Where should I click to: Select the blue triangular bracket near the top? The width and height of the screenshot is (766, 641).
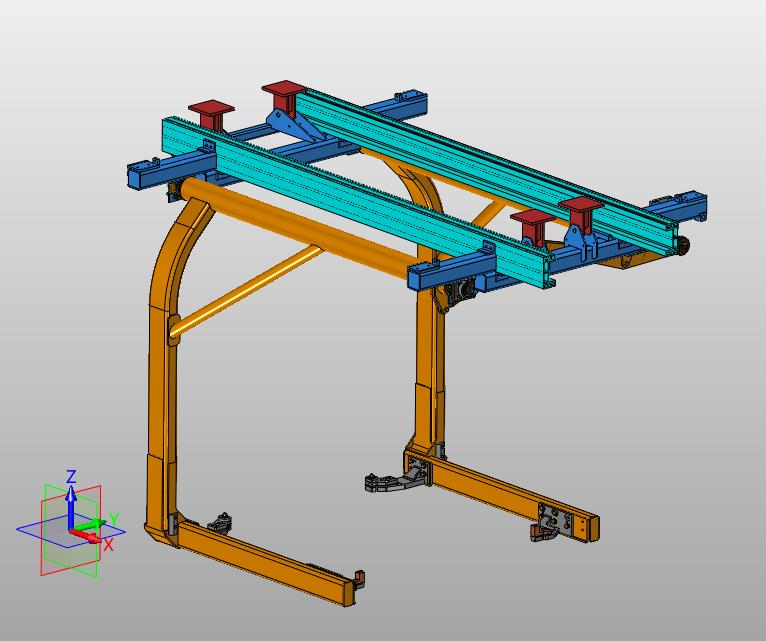click(293, 126)
